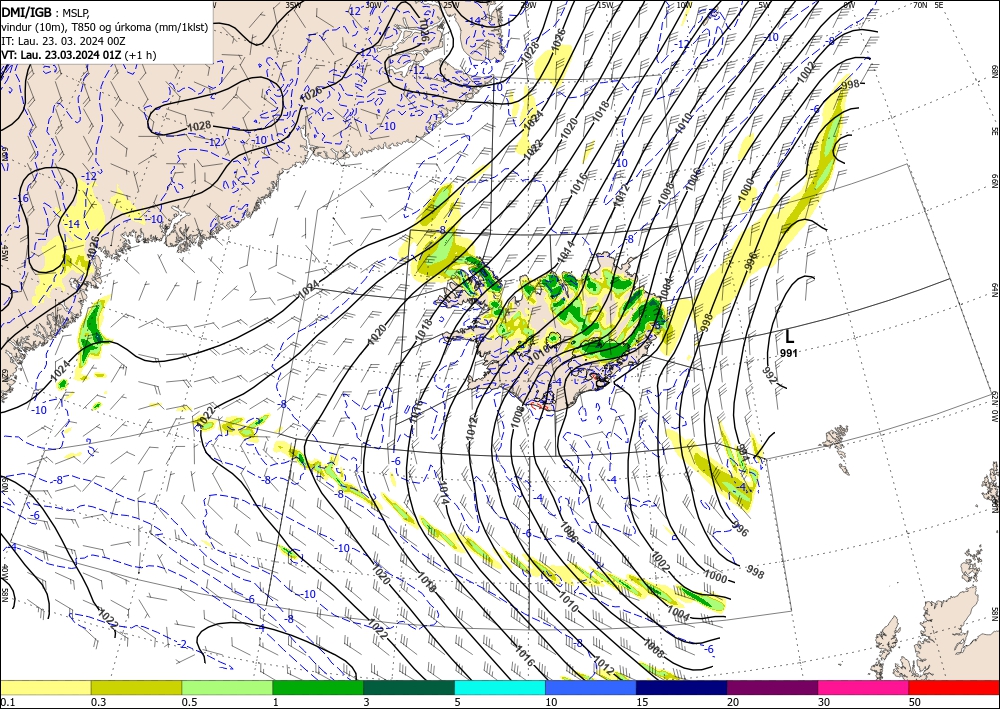Click the '1' legend scale value

click(x=276, y=702)
